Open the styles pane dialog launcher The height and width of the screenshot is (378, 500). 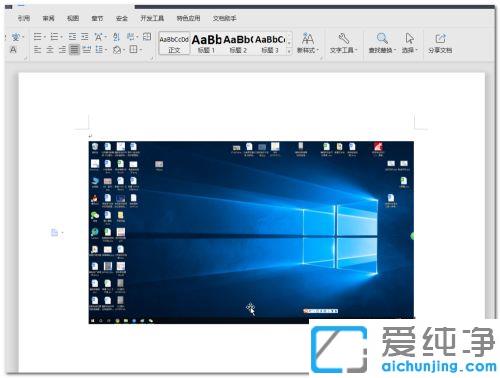pos(322,58)
